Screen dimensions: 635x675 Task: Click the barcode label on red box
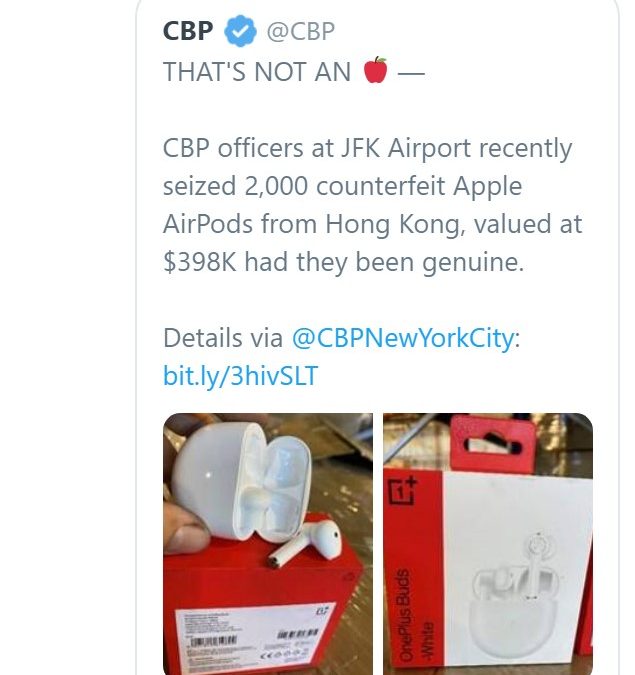coord(254,638)
